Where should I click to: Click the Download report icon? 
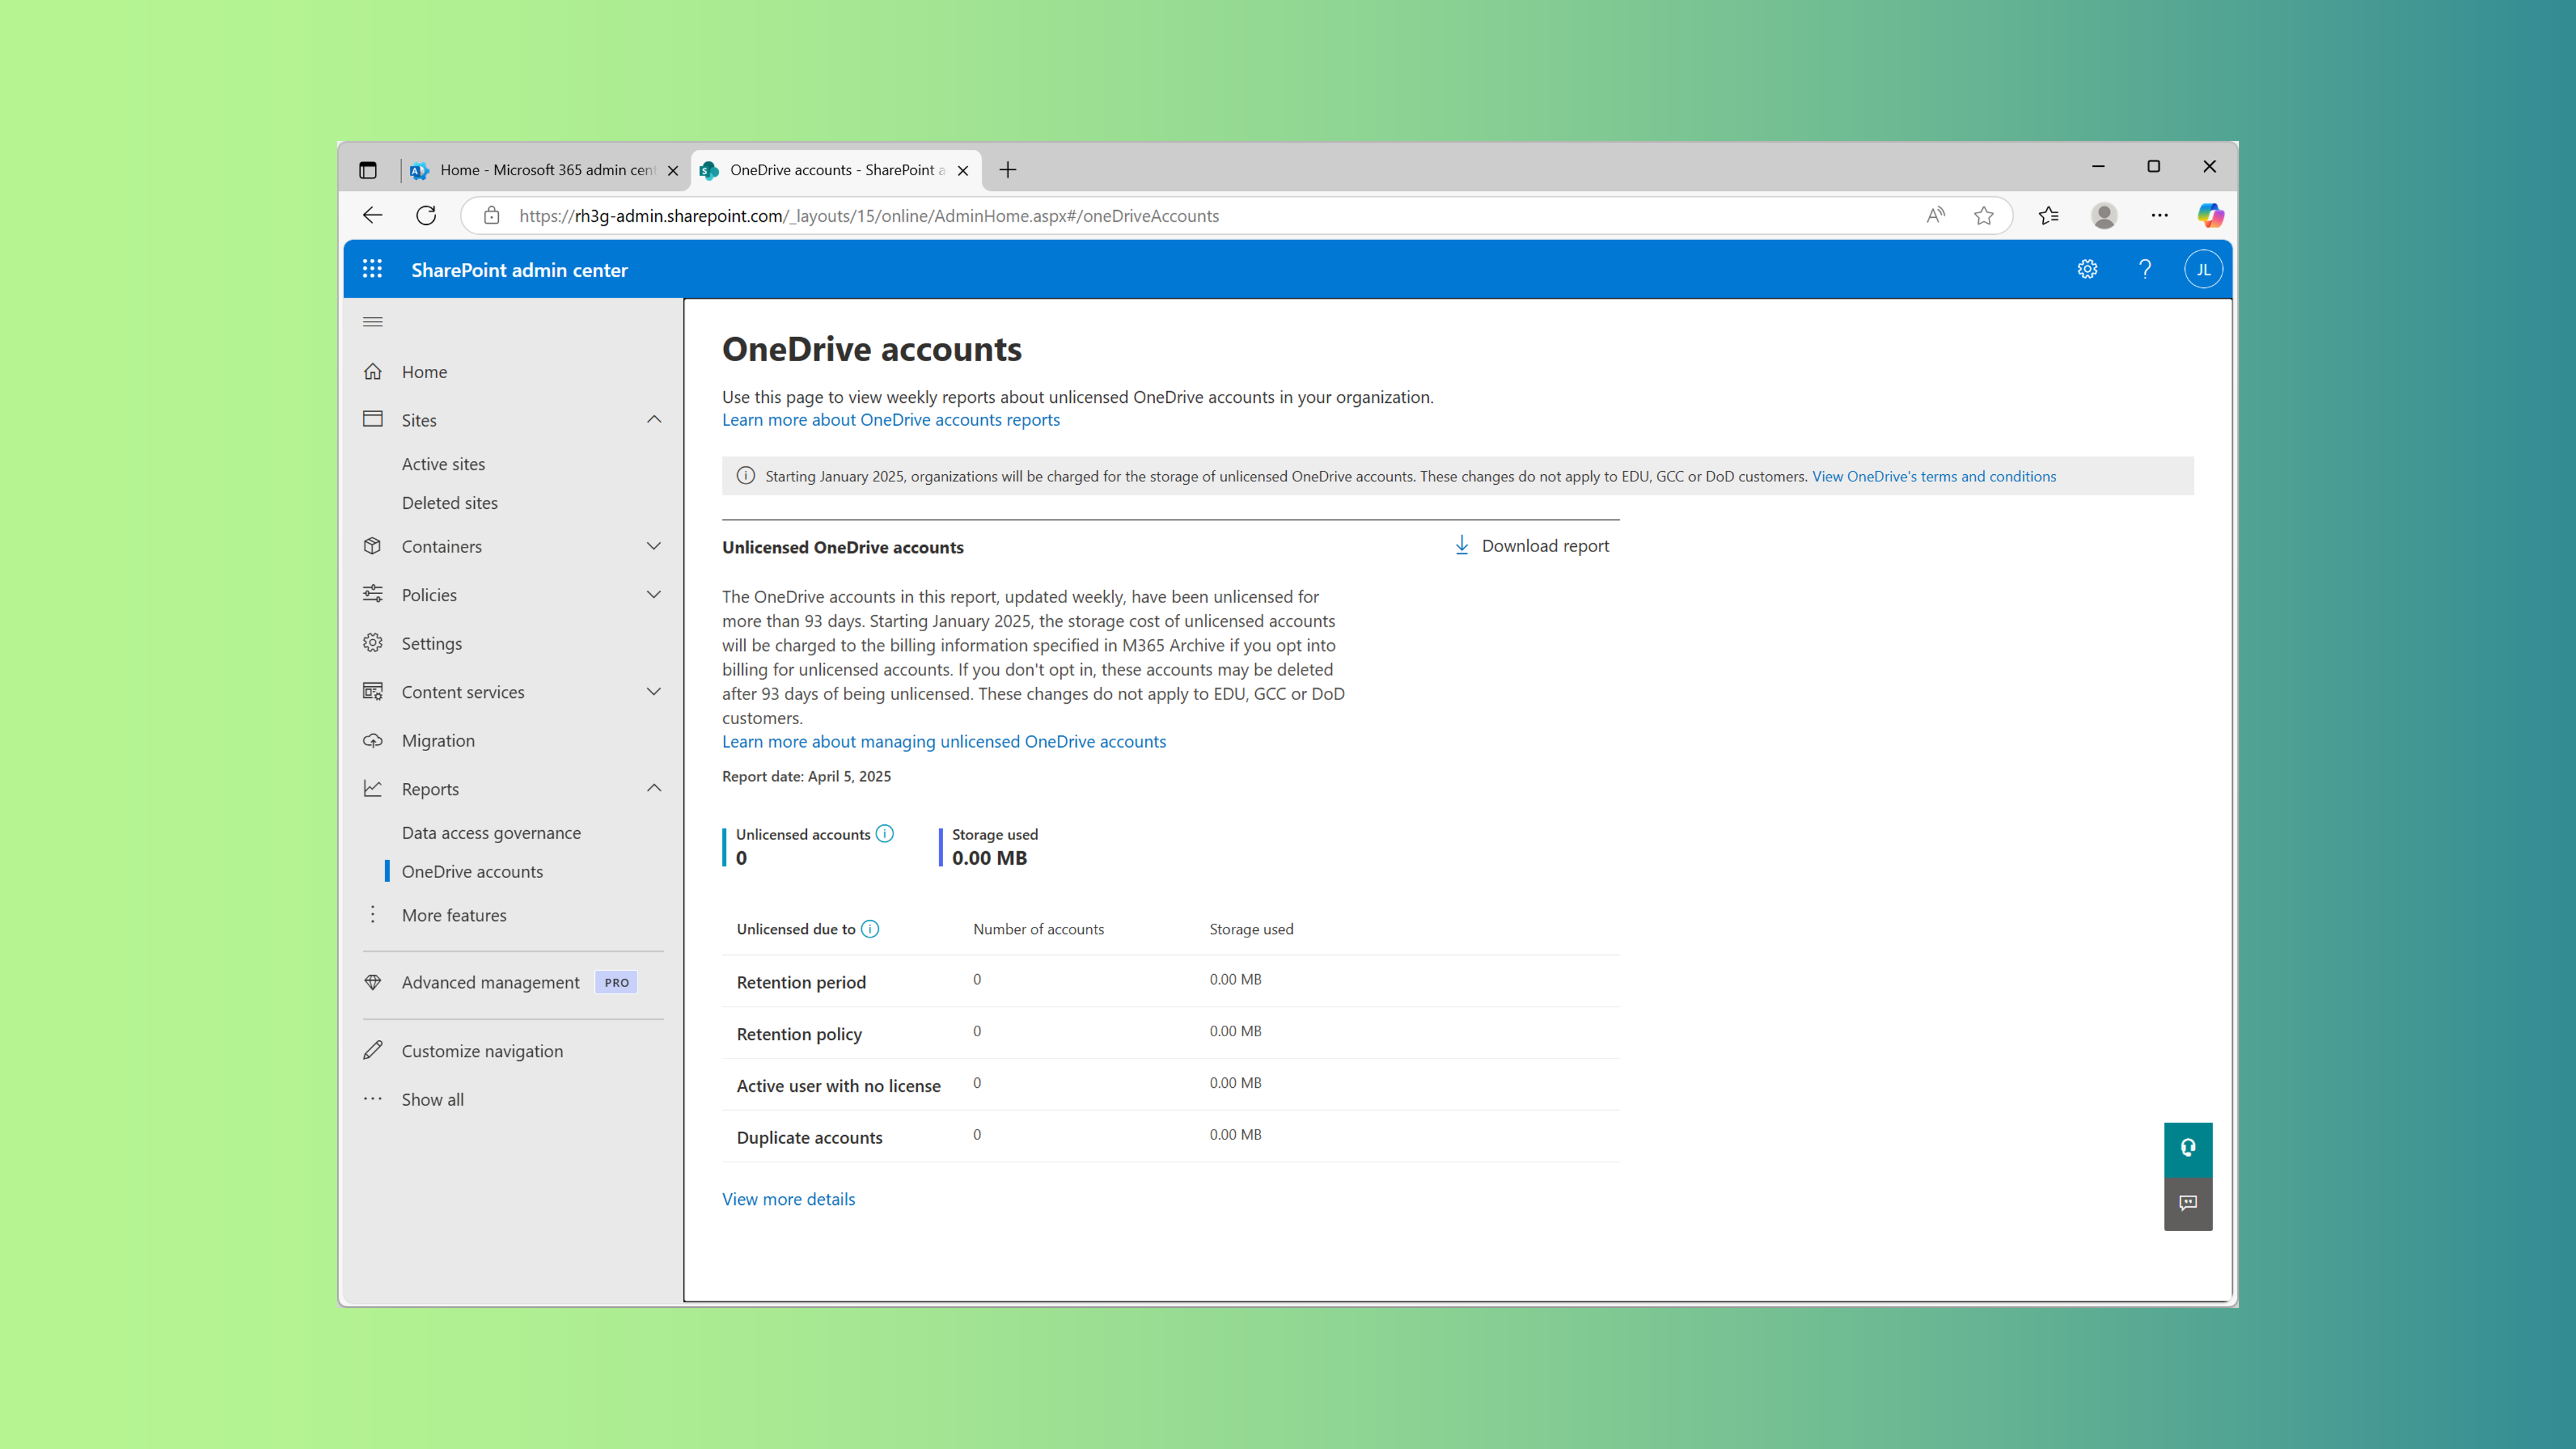1461,545
